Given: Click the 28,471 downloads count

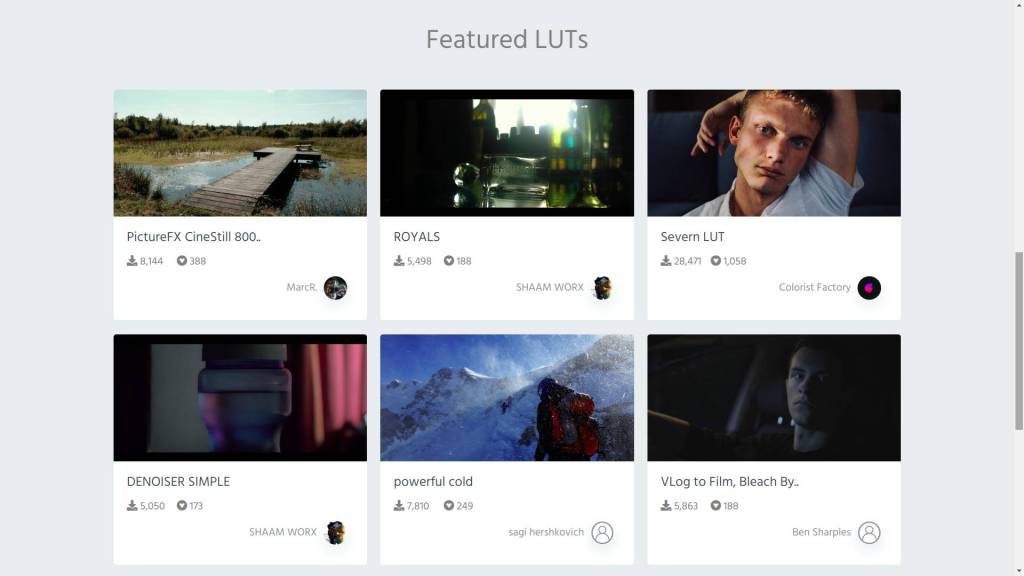Looking at the screenshot, I should pyautogui.click(x=688, y=261).
